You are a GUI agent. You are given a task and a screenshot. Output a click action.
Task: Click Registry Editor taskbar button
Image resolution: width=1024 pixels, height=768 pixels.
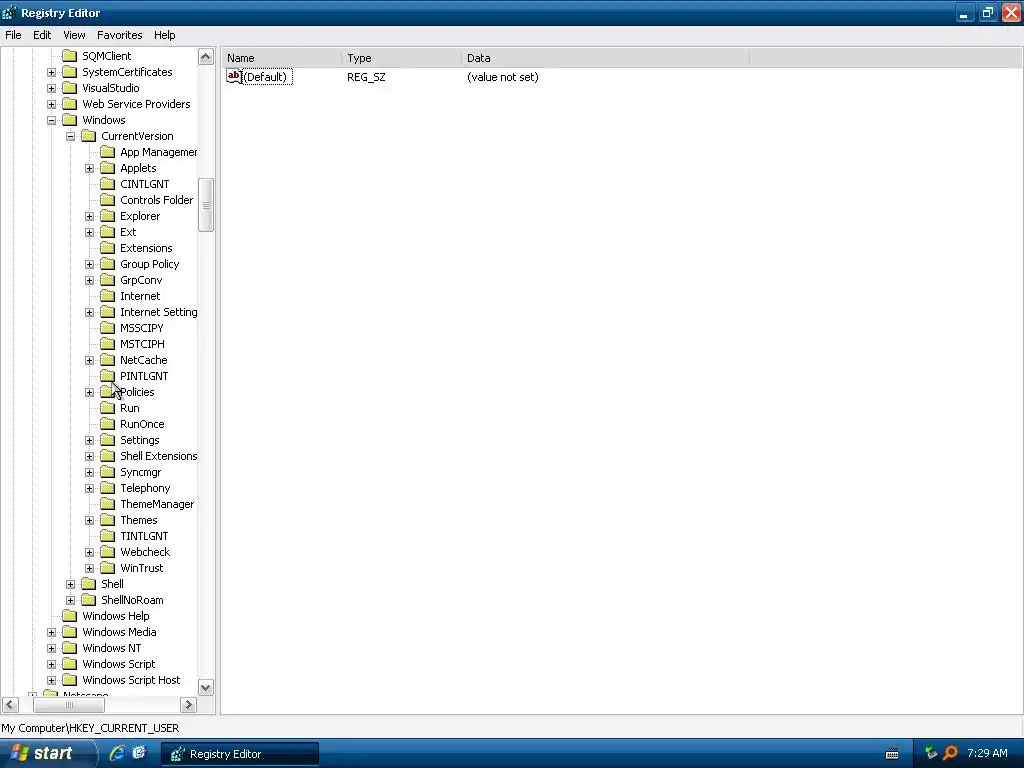click(x=240, y=754)
